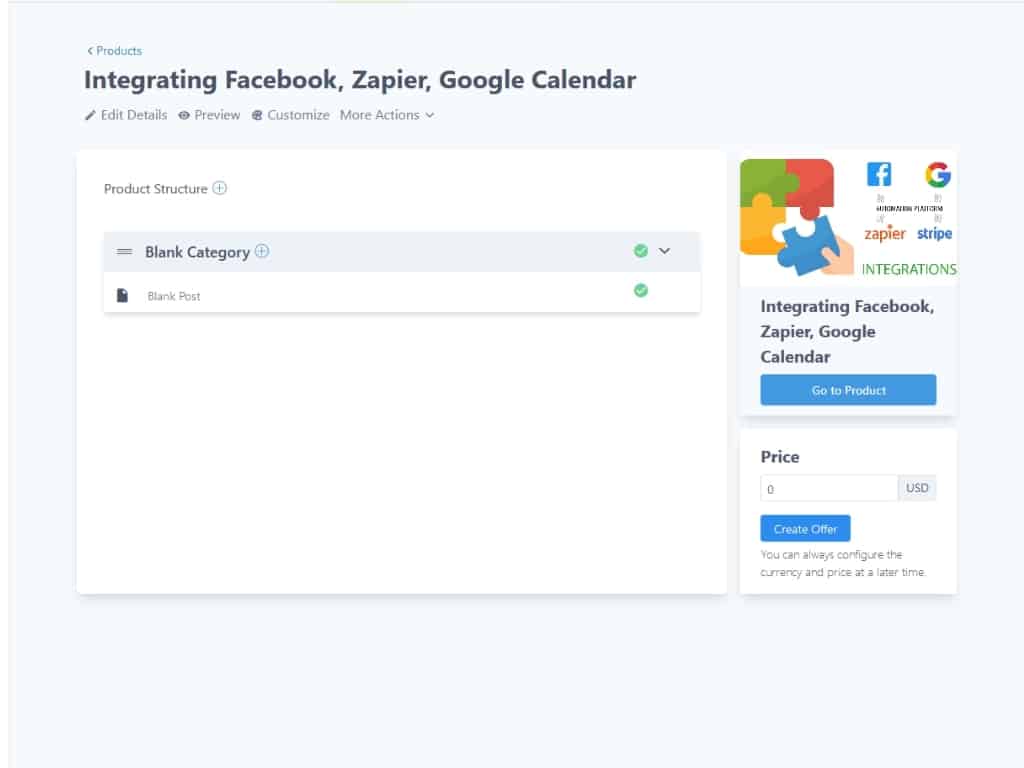Click the pencil icon for Edit Details
Screen dimensions: 1024x768
[90, 116]
